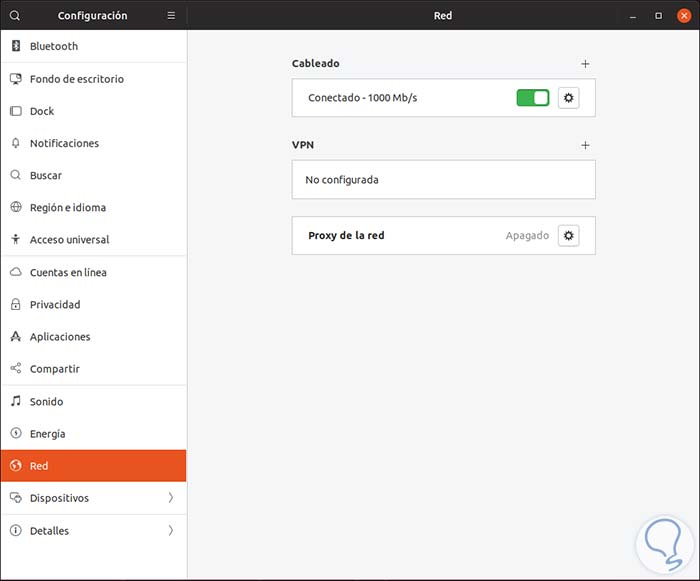Click the search icon in the Configuración header
Image resolution: width=700 pixels, height=581 pixels.
[15, 16]
